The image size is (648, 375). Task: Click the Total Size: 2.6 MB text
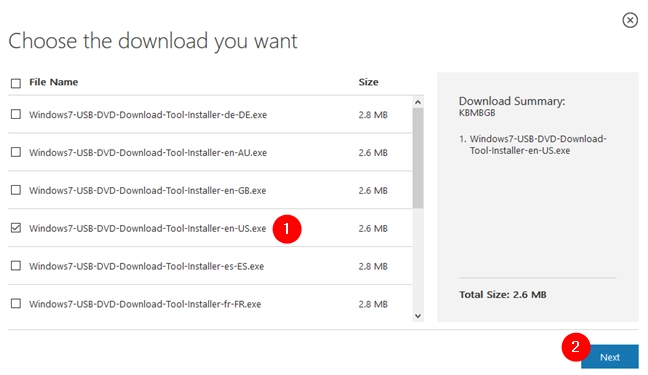[x=503, y=295]
